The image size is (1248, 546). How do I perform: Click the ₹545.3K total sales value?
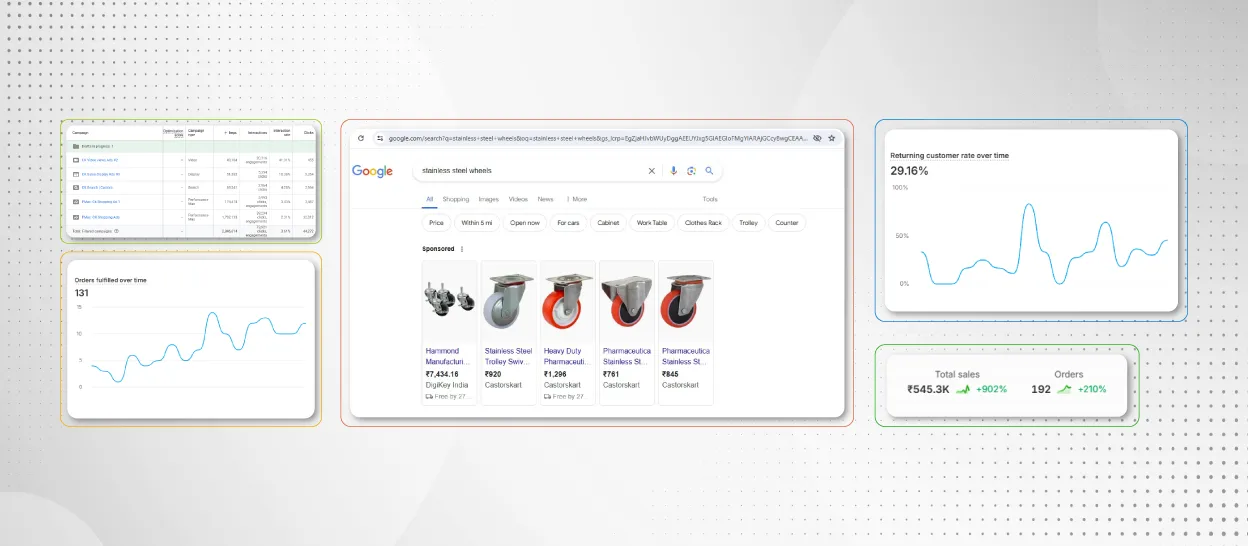929,389
